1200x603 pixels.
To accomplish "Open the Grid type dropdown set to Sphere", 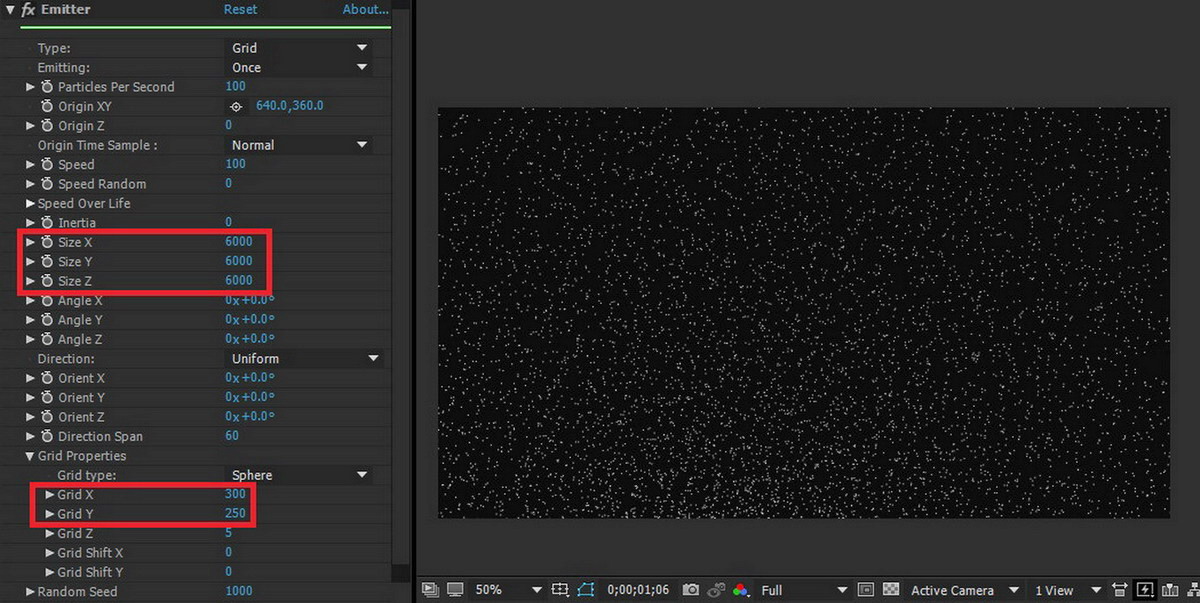I will pyautogui.click(x=299, y=476).
